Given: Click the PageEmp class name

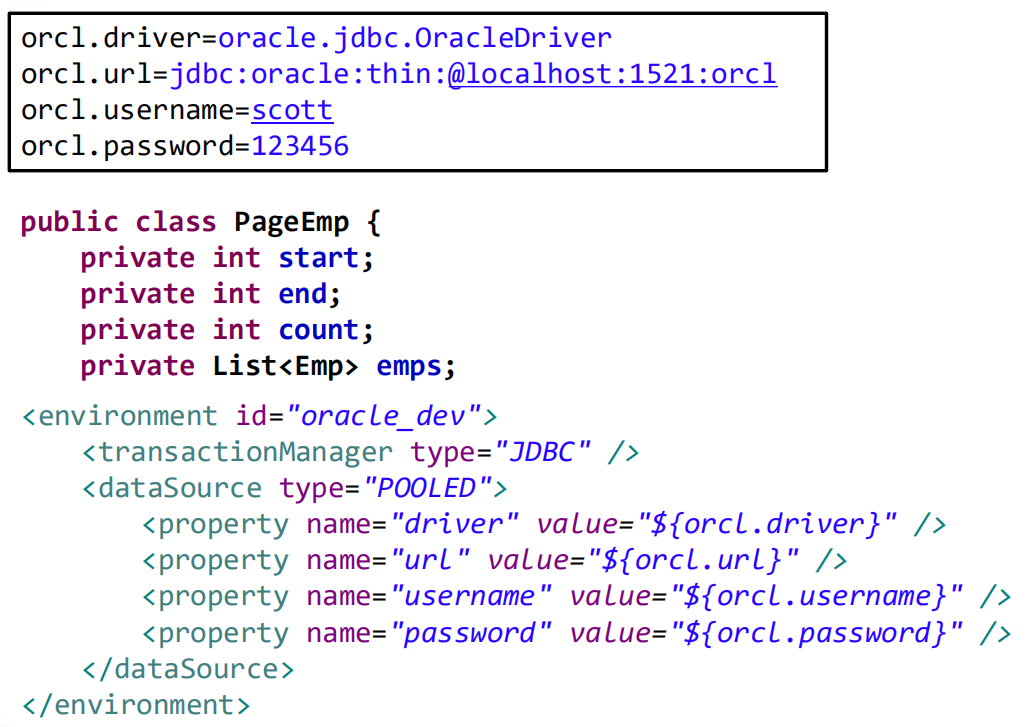Looking at the screenshot, I should pos(291,222).
